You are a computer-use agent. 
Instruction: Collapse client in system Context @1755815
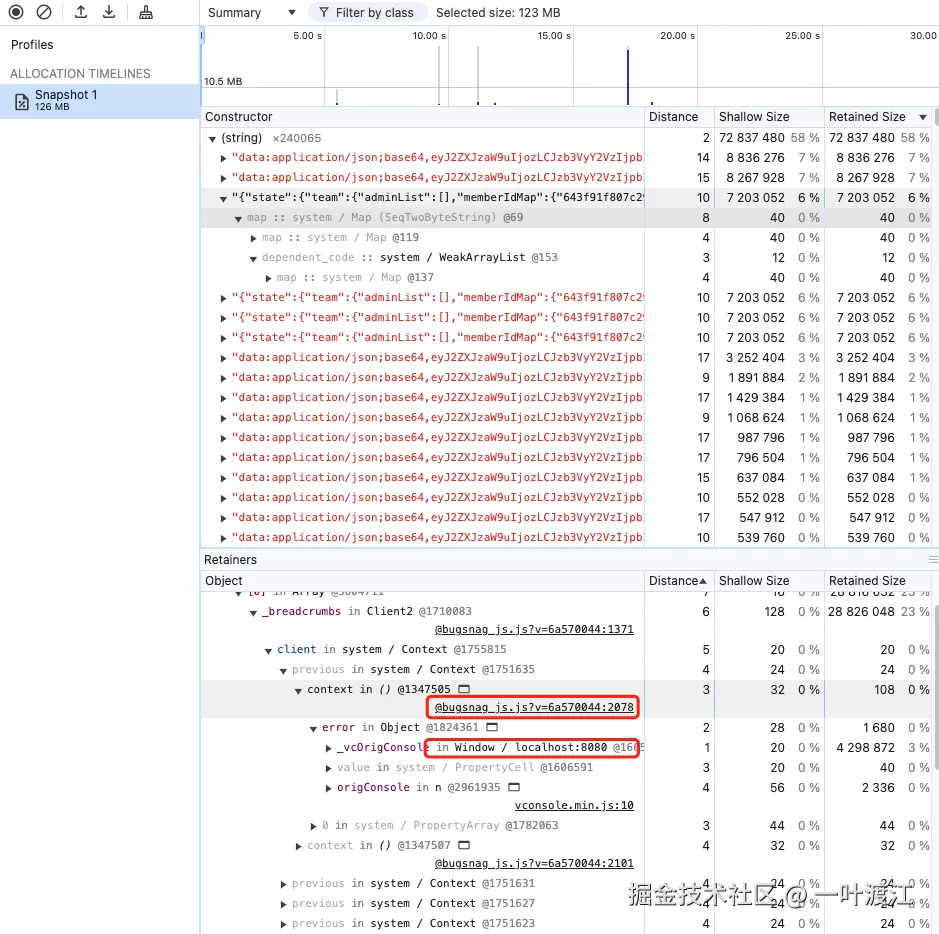268,650
